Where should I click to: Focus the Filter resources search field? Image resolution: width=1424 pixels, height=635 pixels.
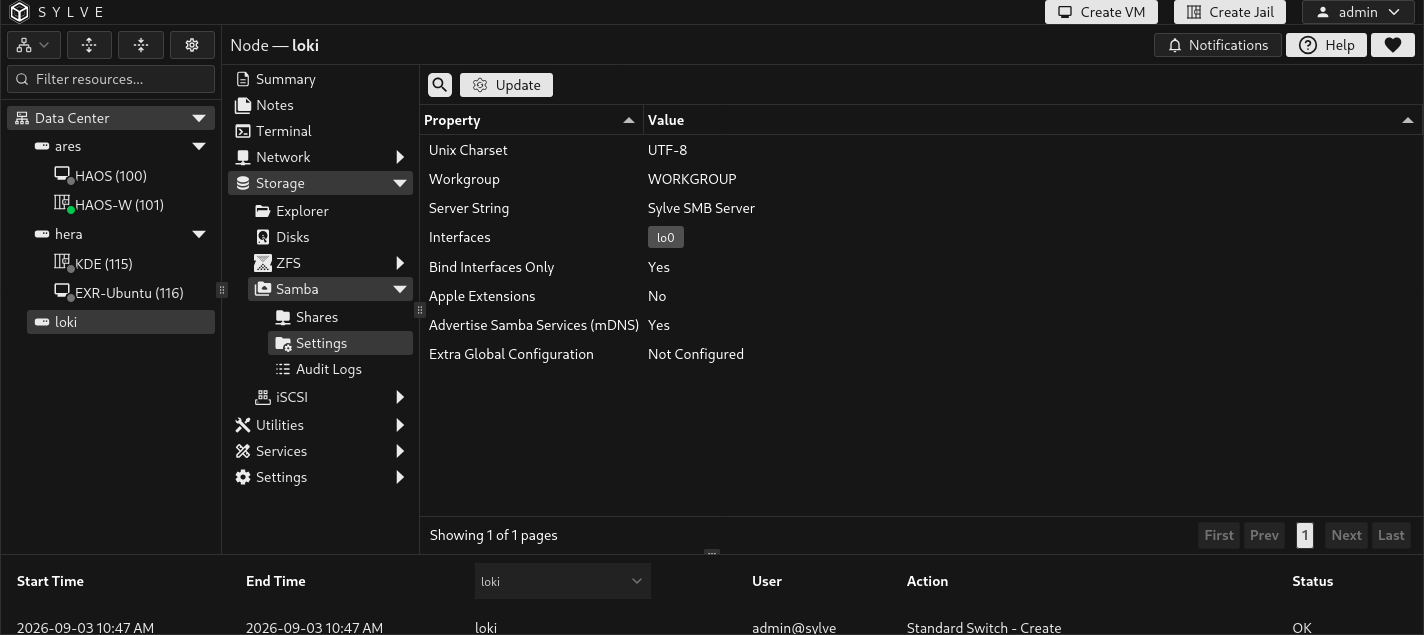coord(111,79)
